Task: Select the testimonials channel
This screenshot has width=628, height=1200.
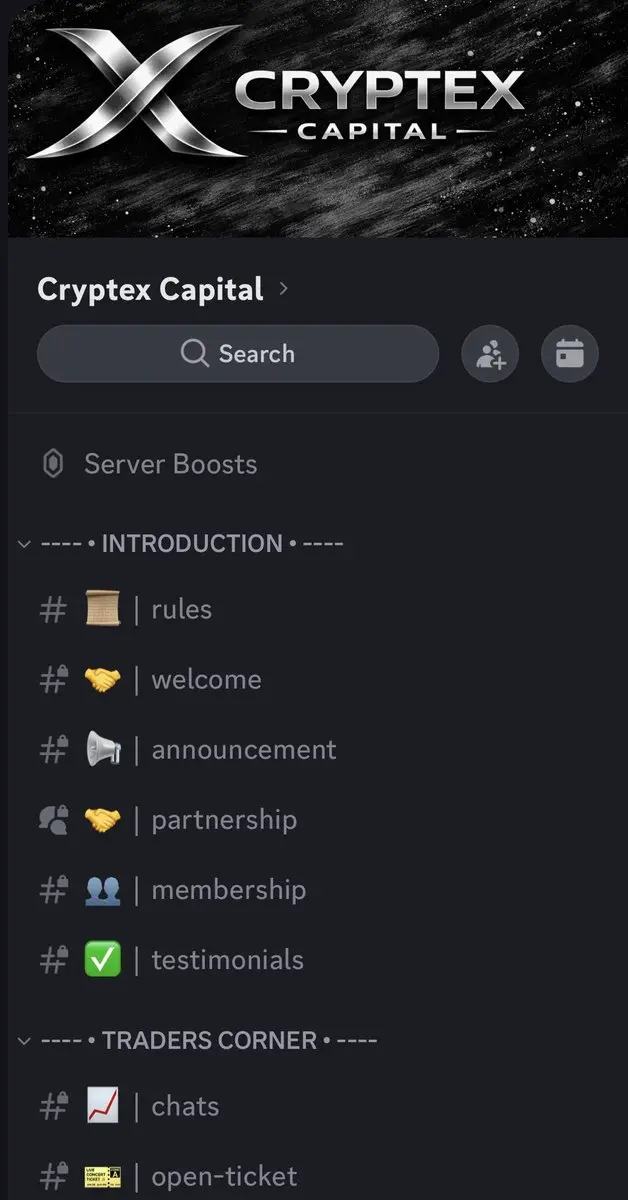Action: click(x=227, y=960)
